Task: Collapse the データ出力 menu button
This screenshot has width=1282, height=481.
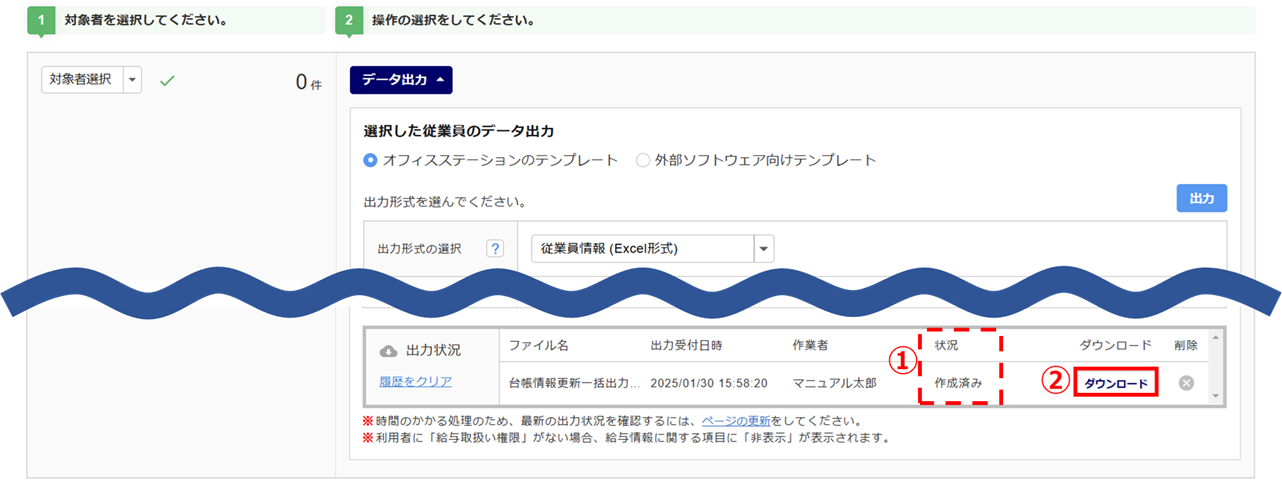Action: (x=401, y=80)
